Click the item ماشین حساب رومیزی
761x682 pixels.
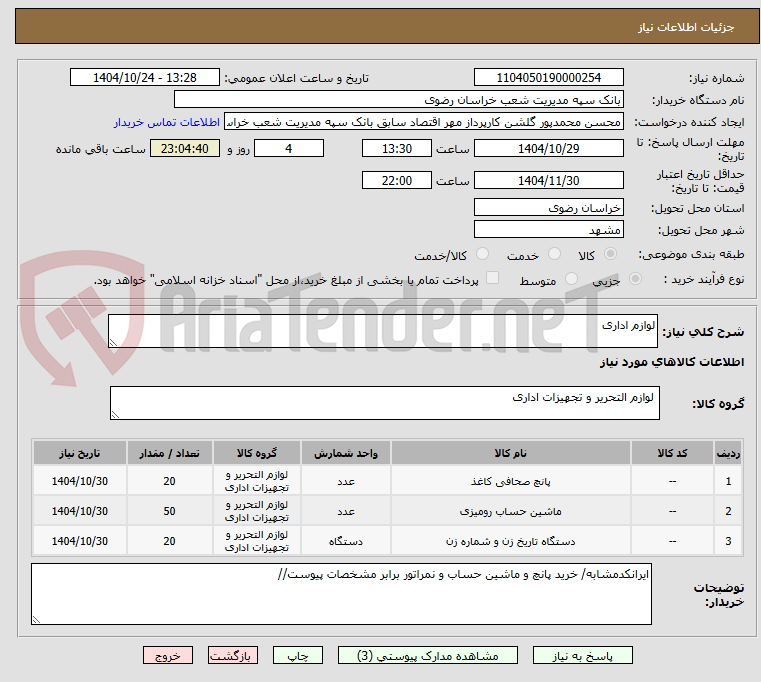click(511, 511)
